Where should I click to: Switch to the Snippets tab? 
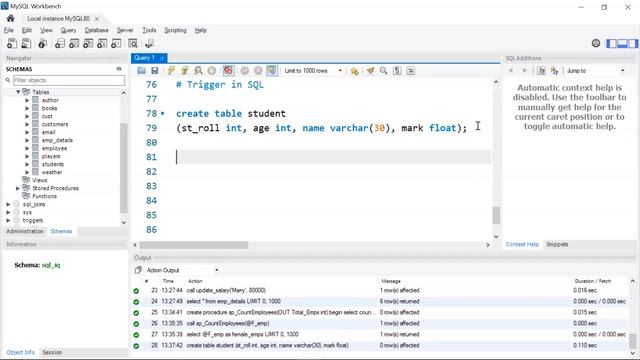coord(557,244)
